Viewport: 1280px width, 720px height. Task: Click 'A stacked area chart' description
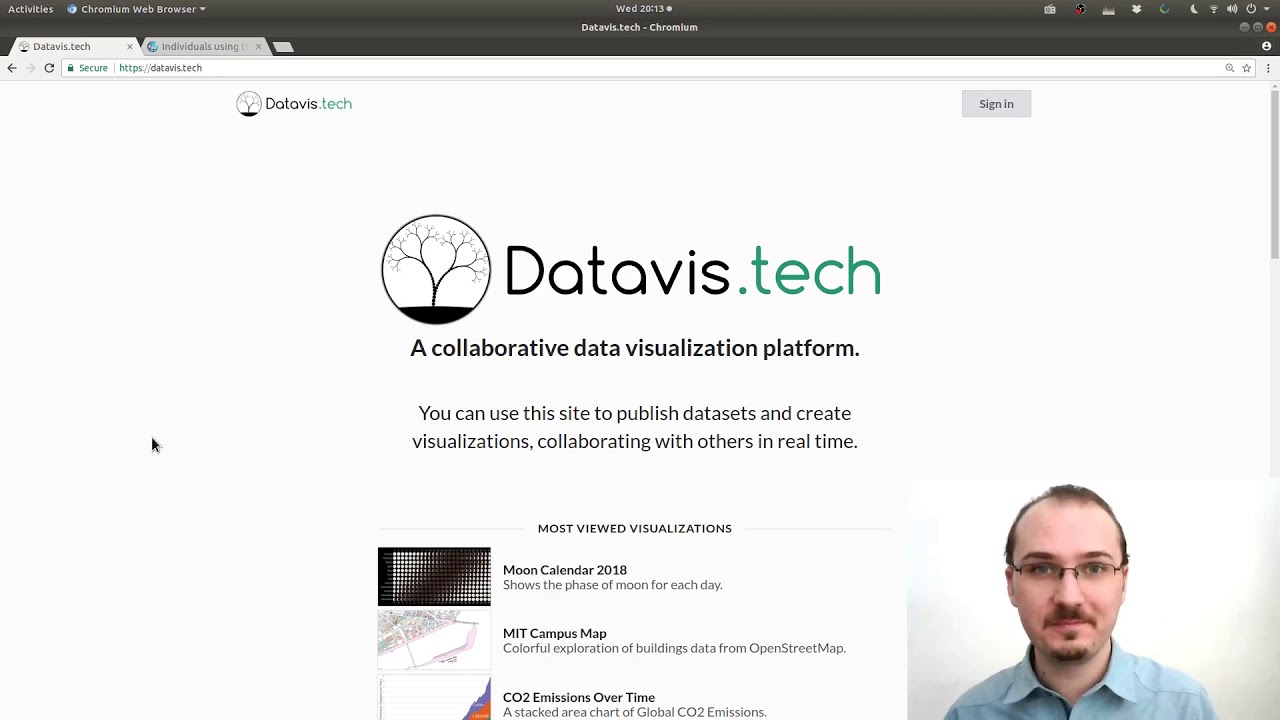635,712
